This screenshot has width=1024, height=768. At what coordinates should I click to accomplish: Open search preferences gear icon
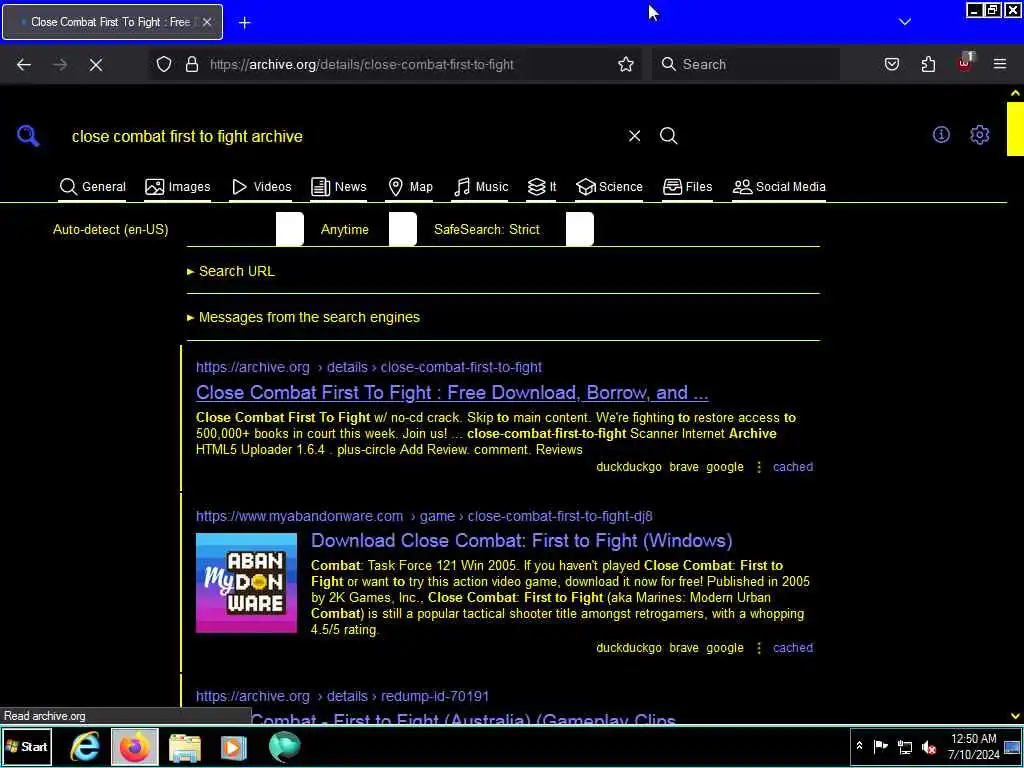pyautogui.click(x=980, y=135)
